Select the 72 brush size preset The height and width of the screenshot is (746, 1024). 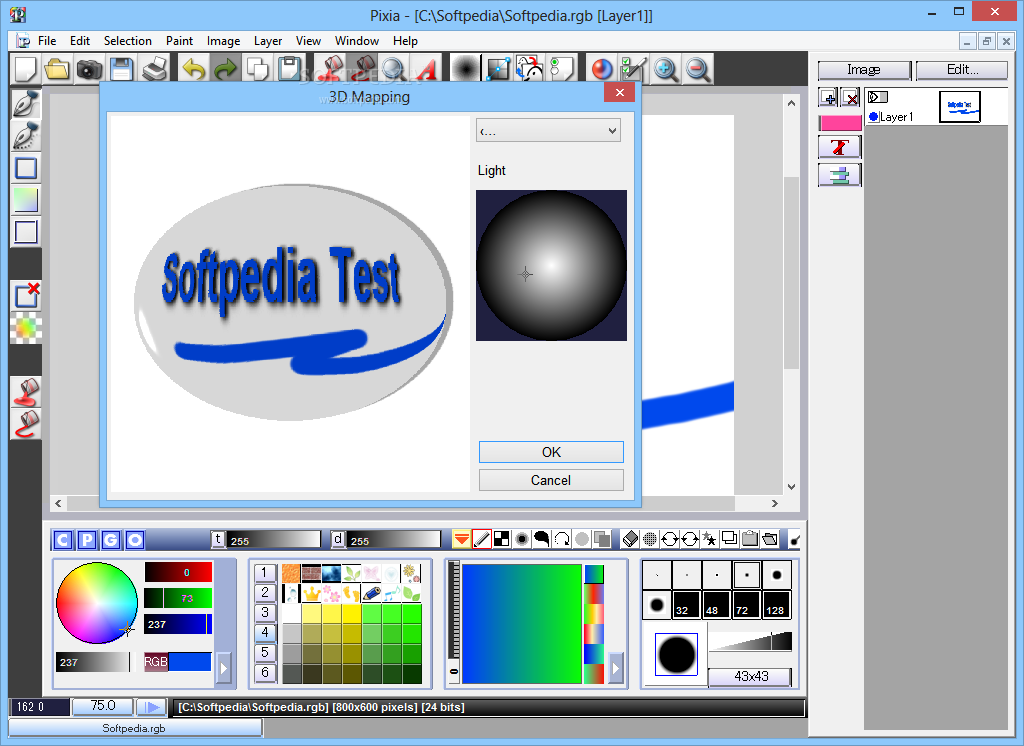point(746,604)
